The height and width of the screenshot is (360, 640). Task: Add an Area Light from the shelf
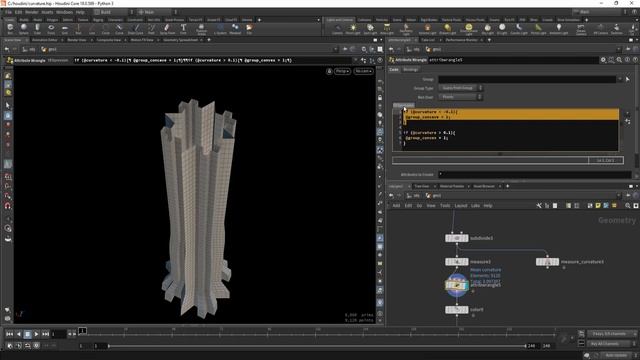click(387, 29)
